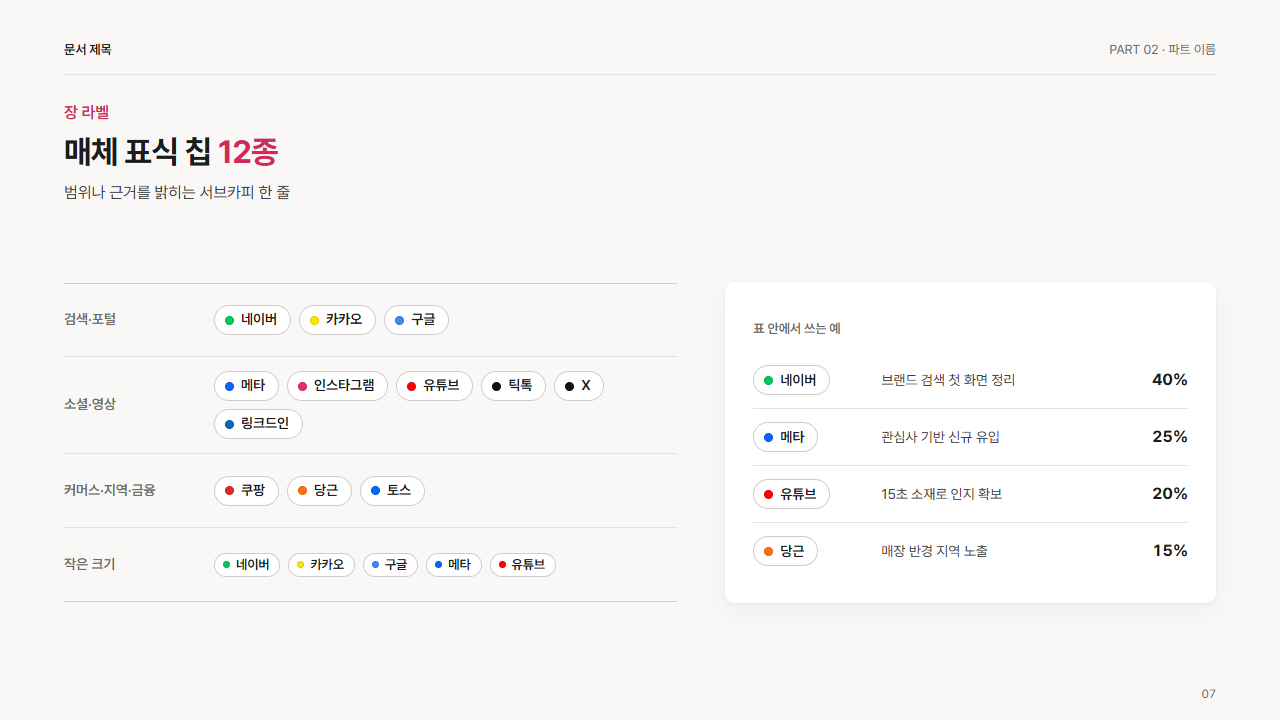Select the 검색·포털 row label
The height and width of the screenshot is (720, 1280).
90,319
